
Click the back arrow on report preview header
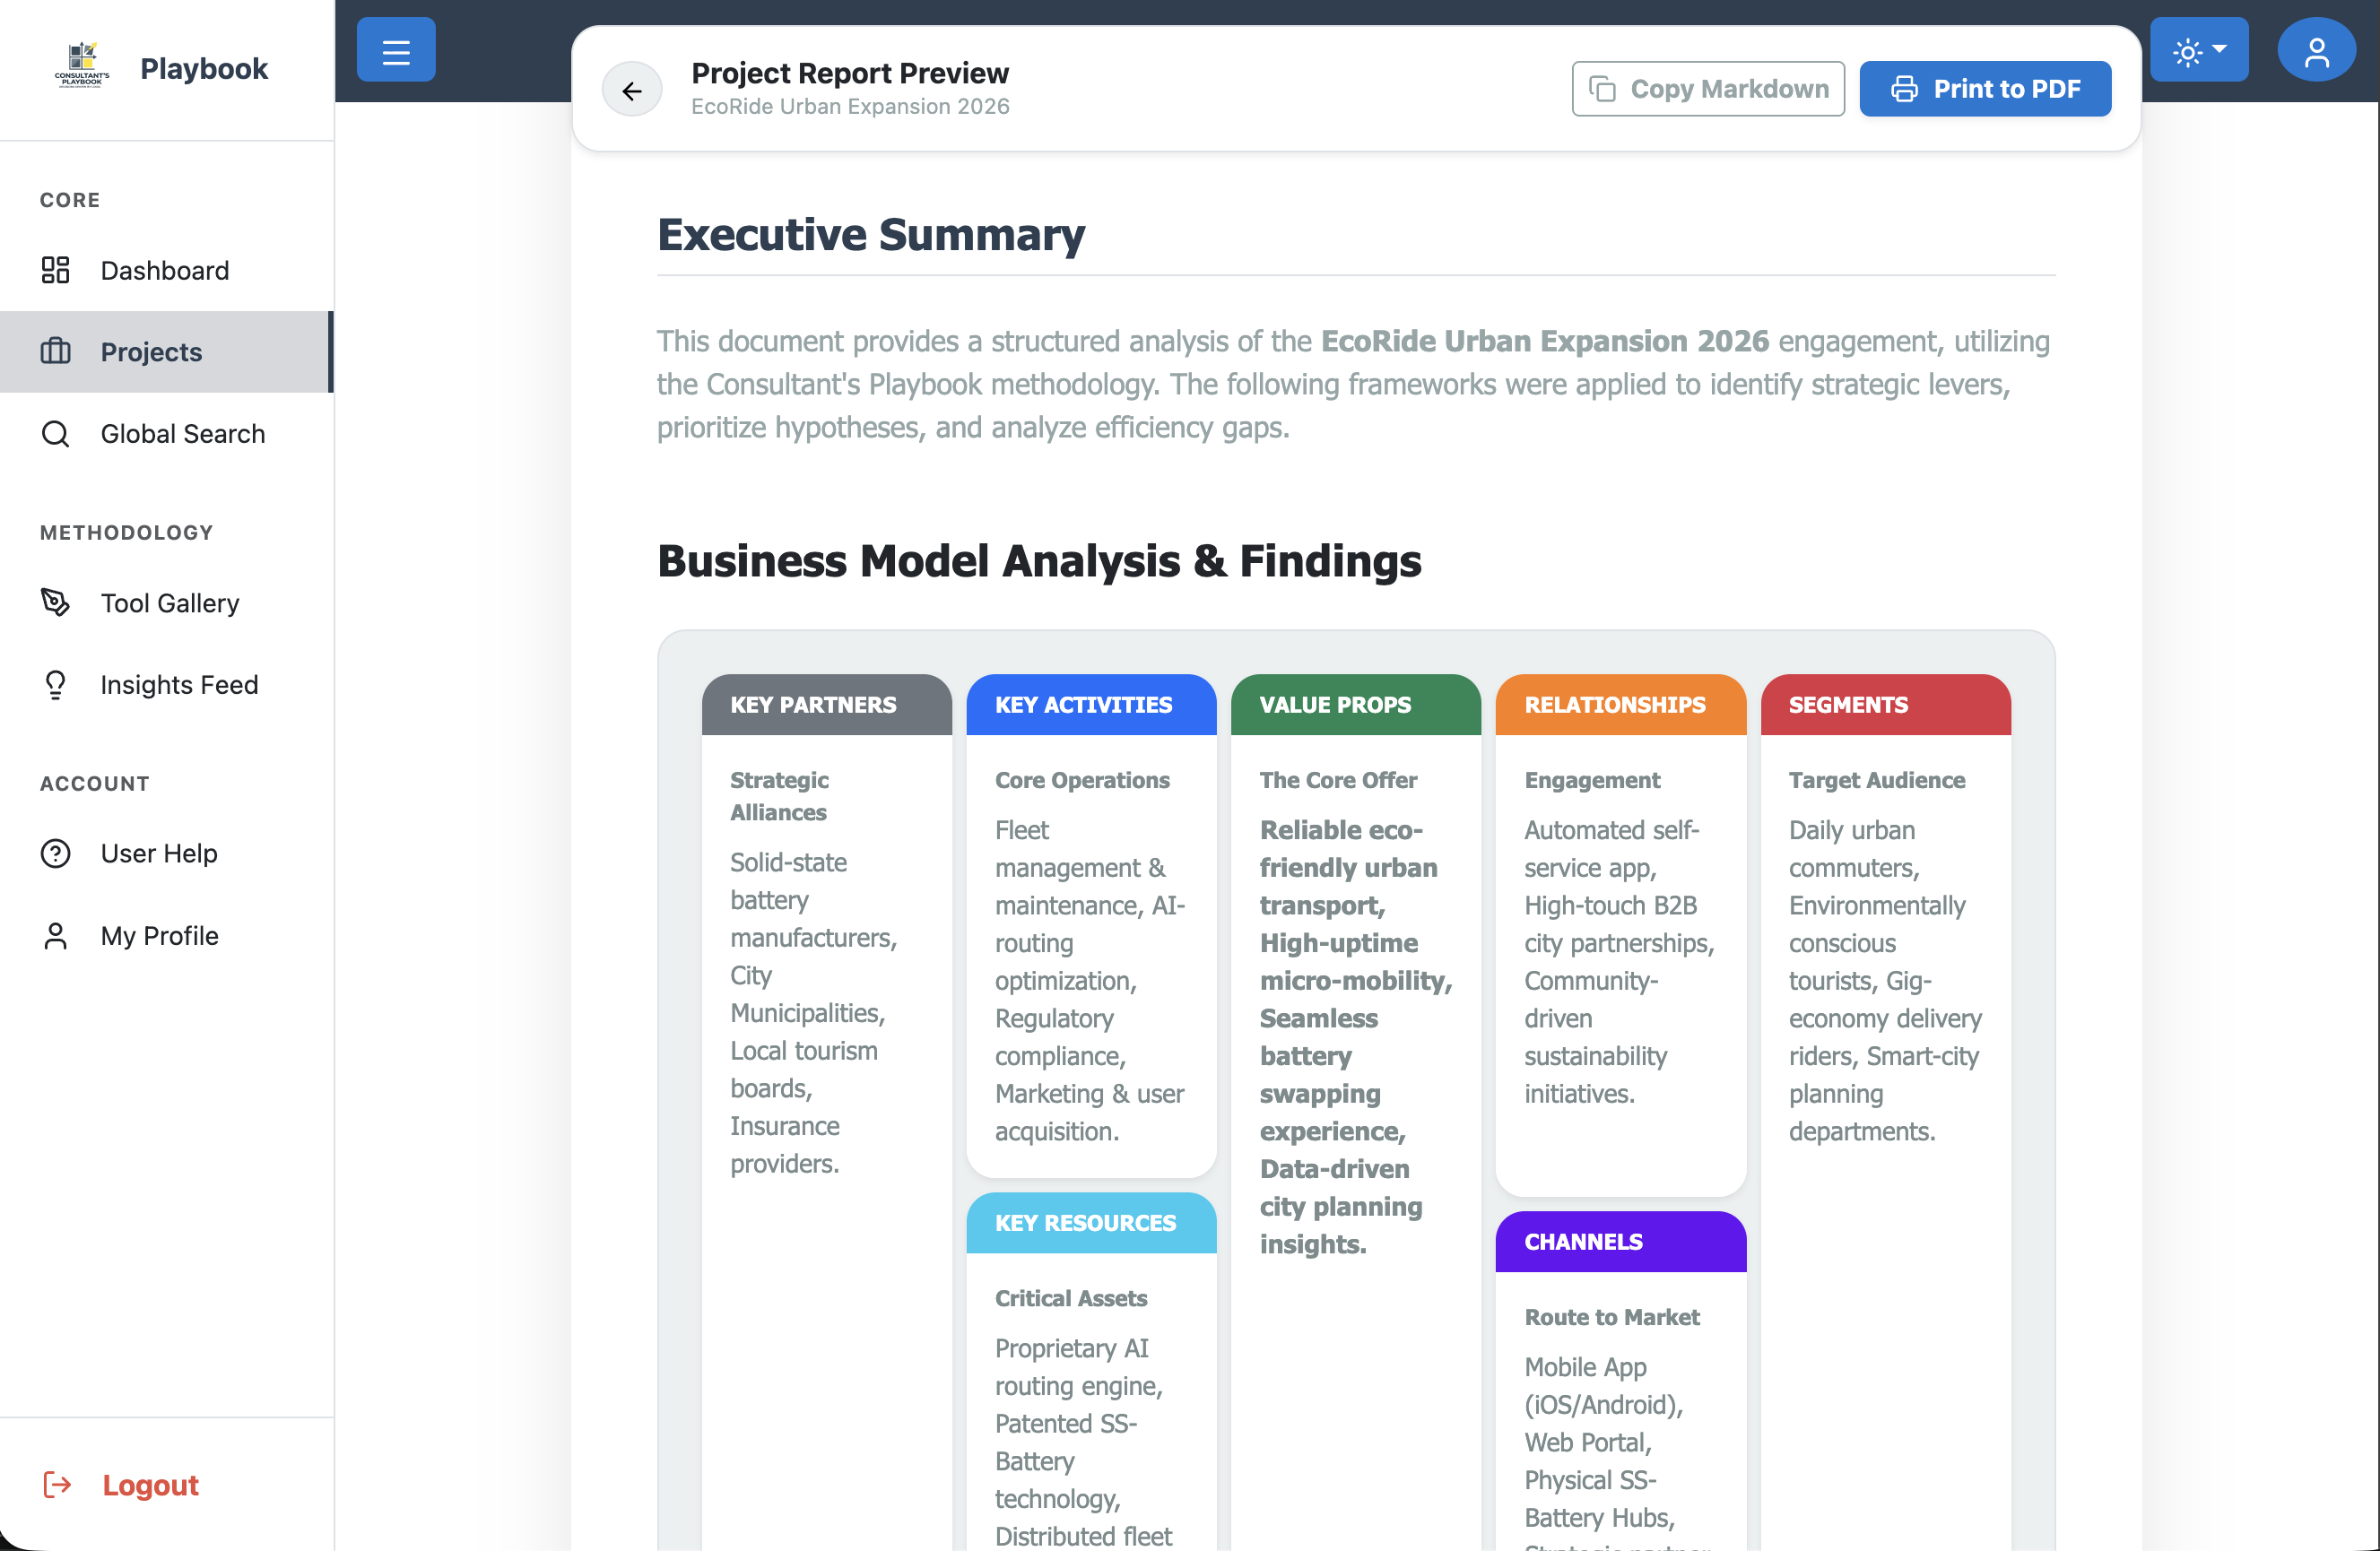tap(631, 89)
